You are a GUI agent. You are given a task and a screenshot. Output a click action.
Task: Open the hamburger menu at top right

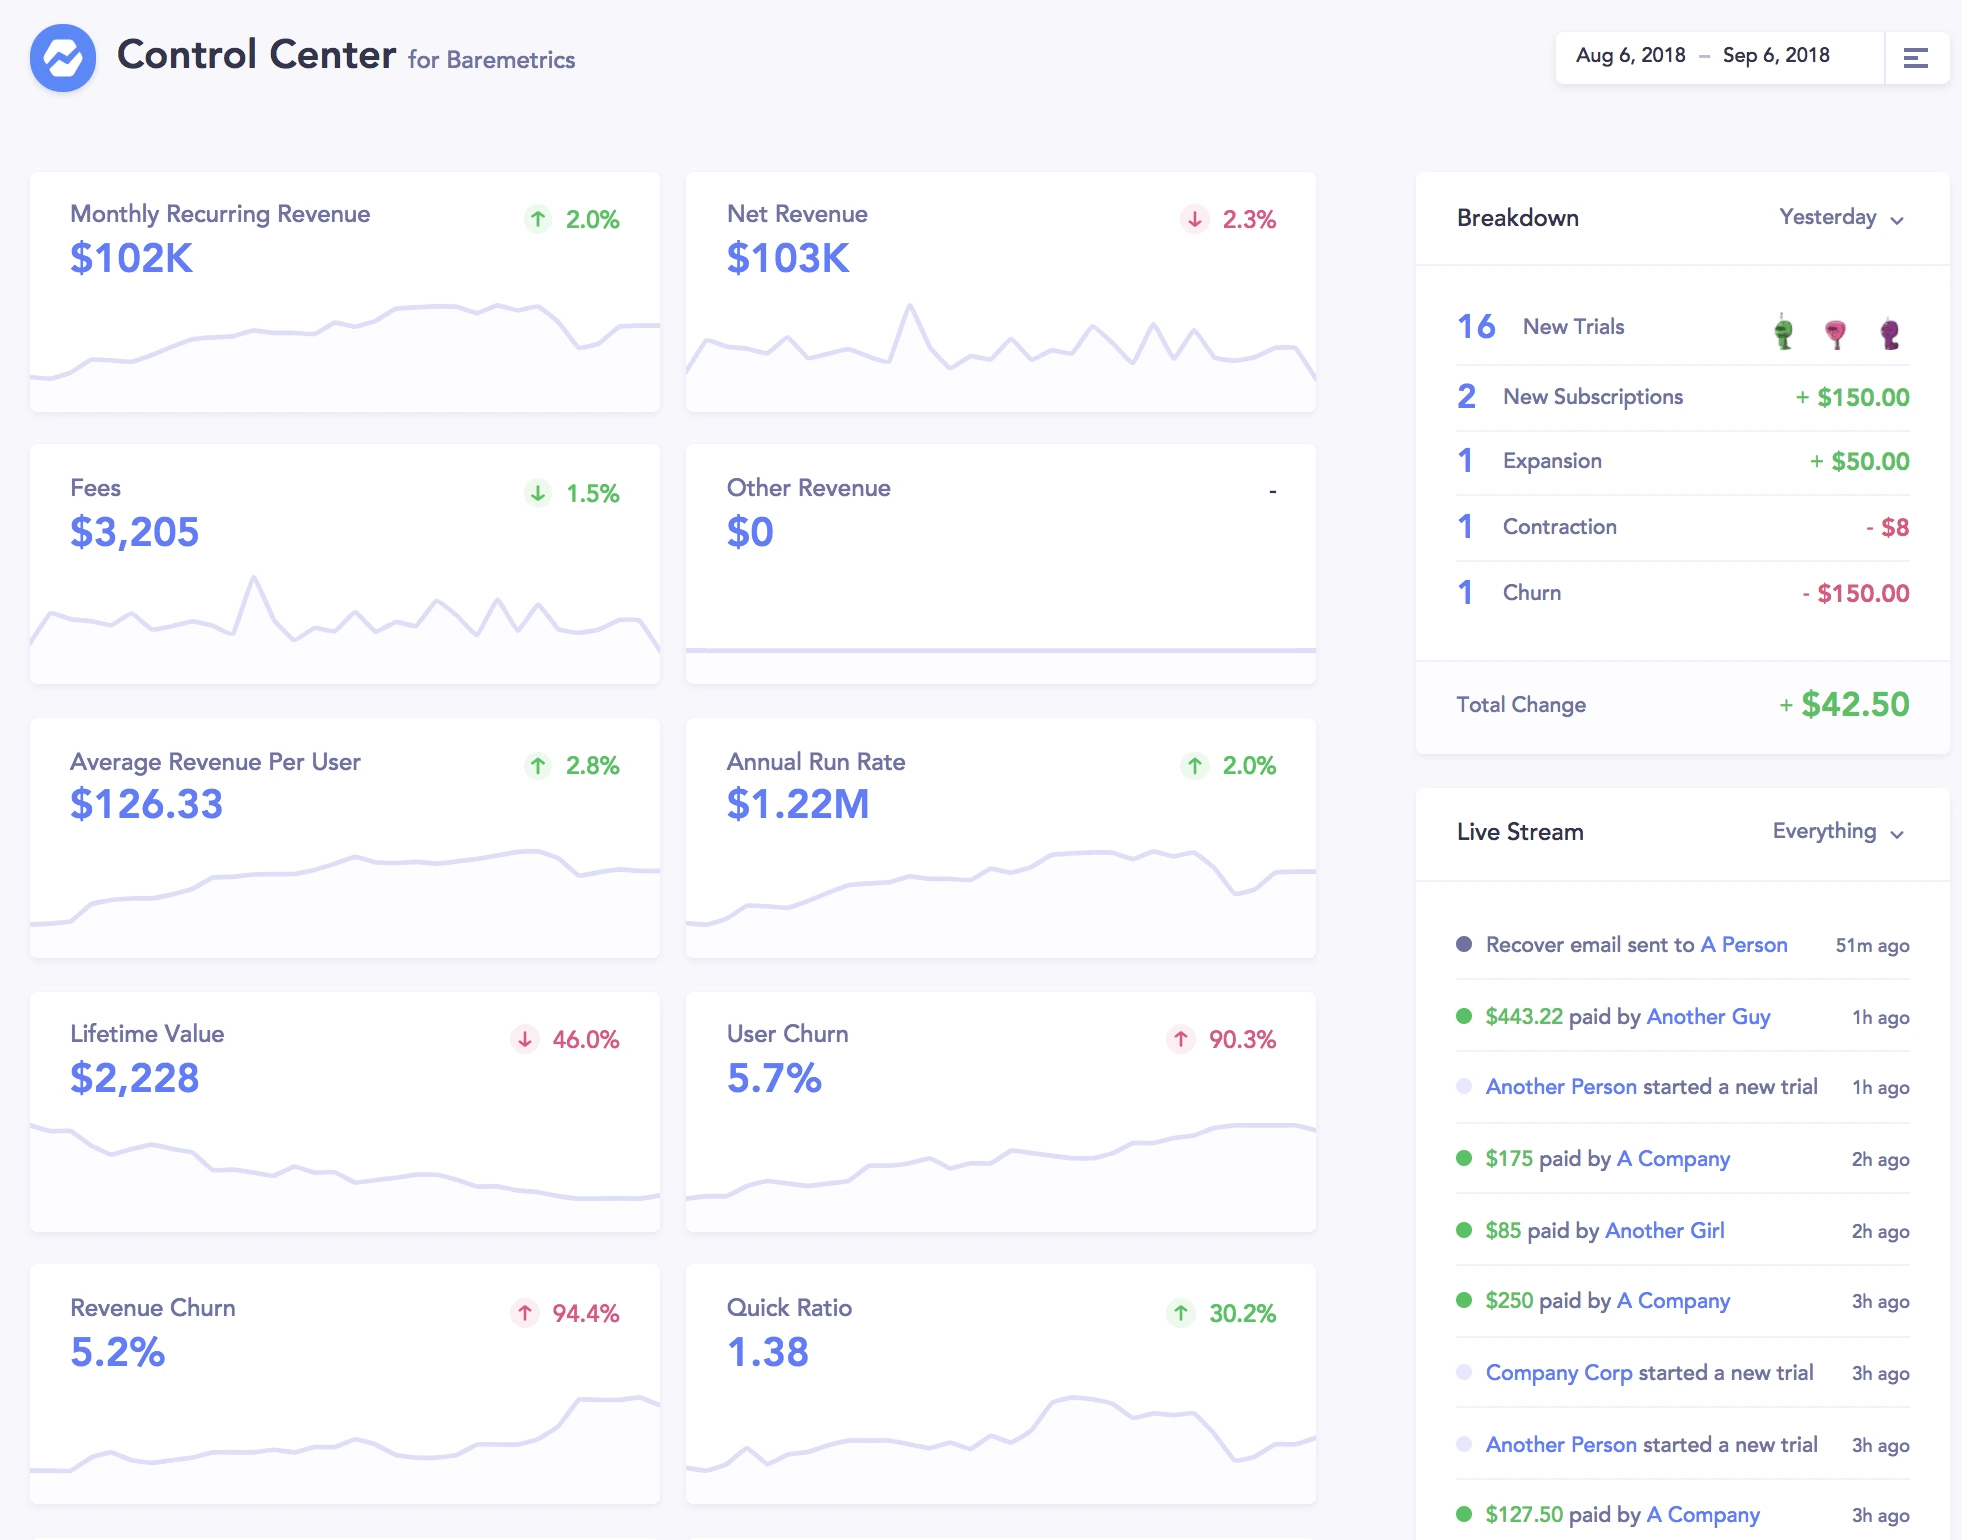click(x=1917, y=57)
